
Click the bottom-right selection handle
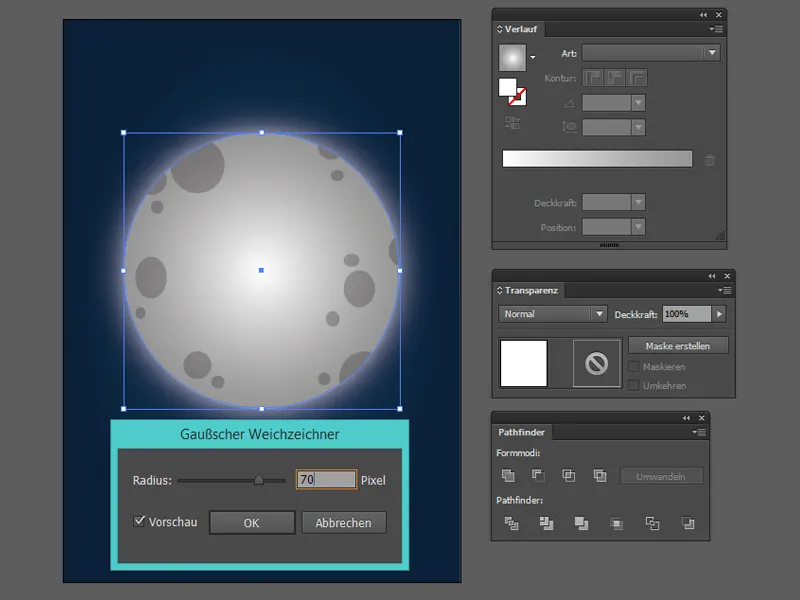tap(400, 409)
